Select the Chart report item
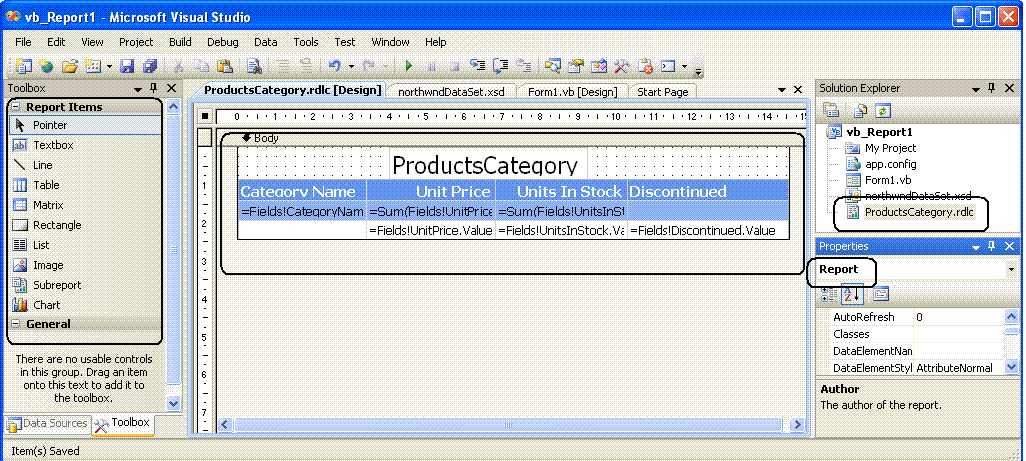This screenshot has height=461, width=1026. click(46, 305)
